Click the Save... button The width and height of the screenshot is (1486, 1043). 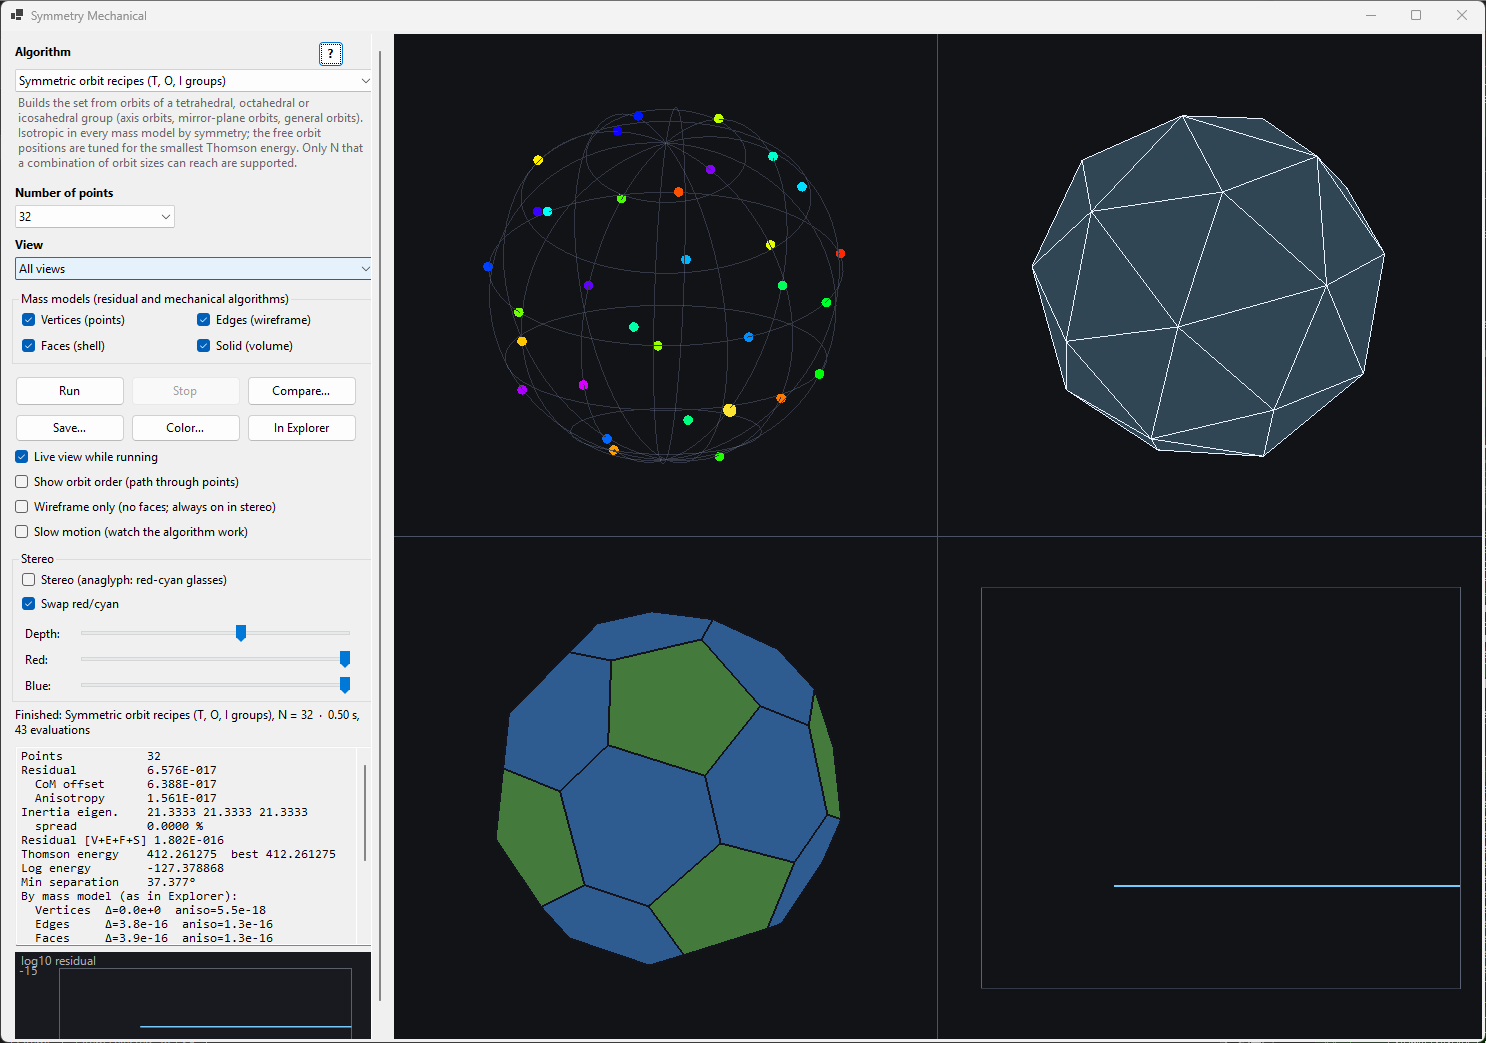tap(70, 428)
